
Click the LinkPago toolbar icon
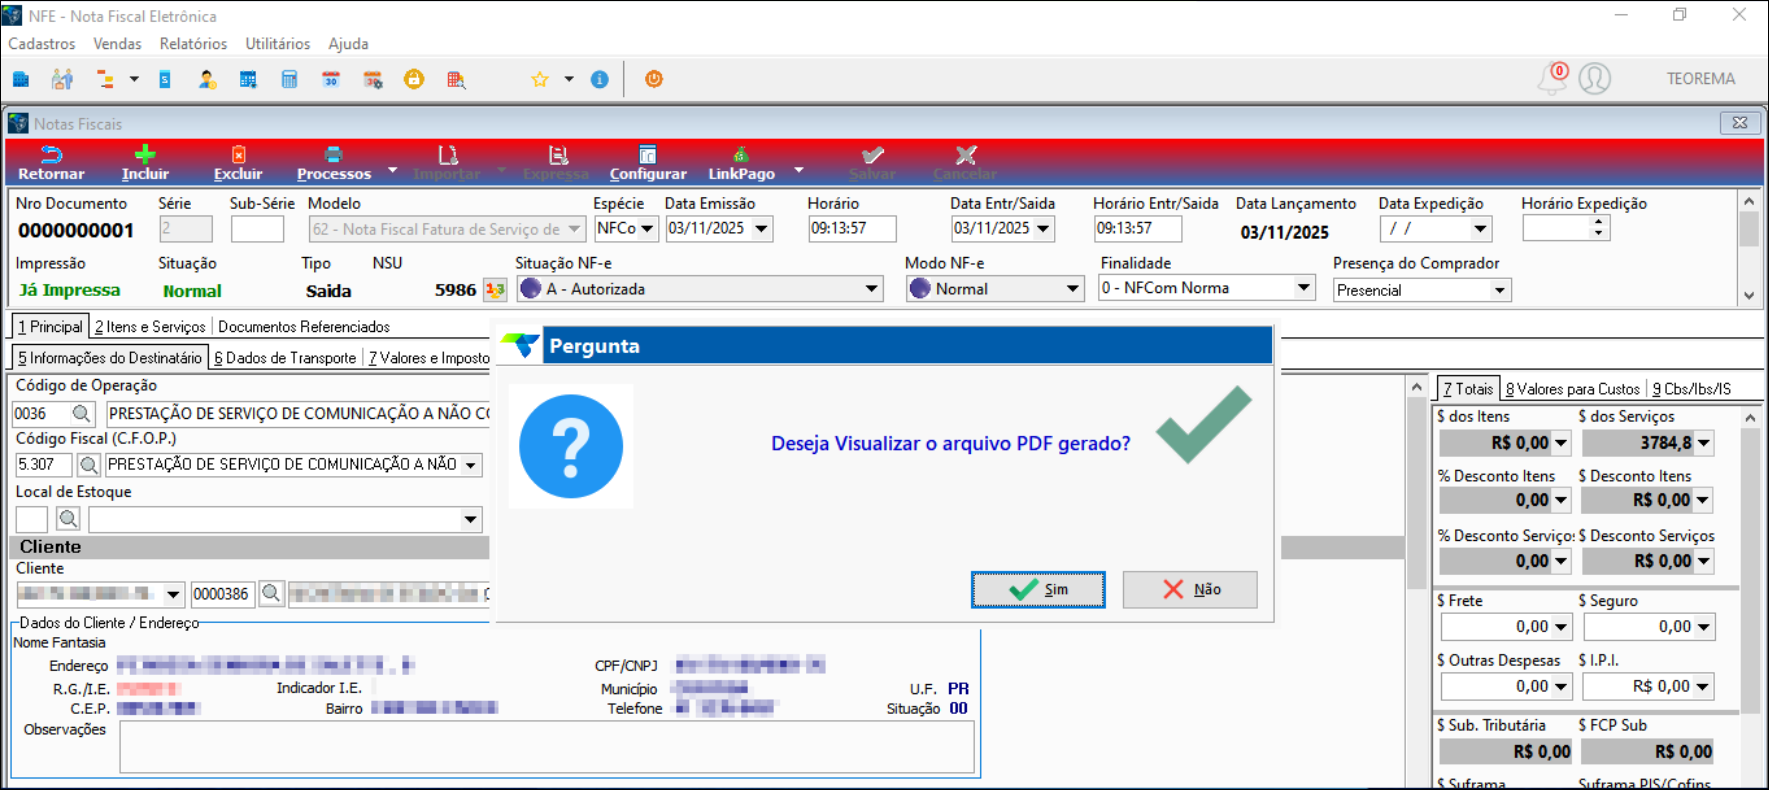pyautogui.click(x=741, y=155)
